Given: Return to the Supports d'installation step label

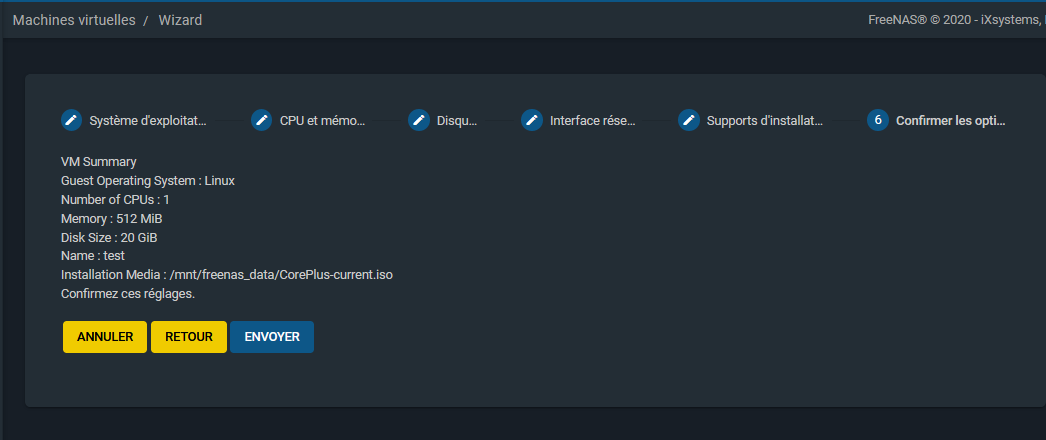Looking at the screenshot, I should (764, 121).
